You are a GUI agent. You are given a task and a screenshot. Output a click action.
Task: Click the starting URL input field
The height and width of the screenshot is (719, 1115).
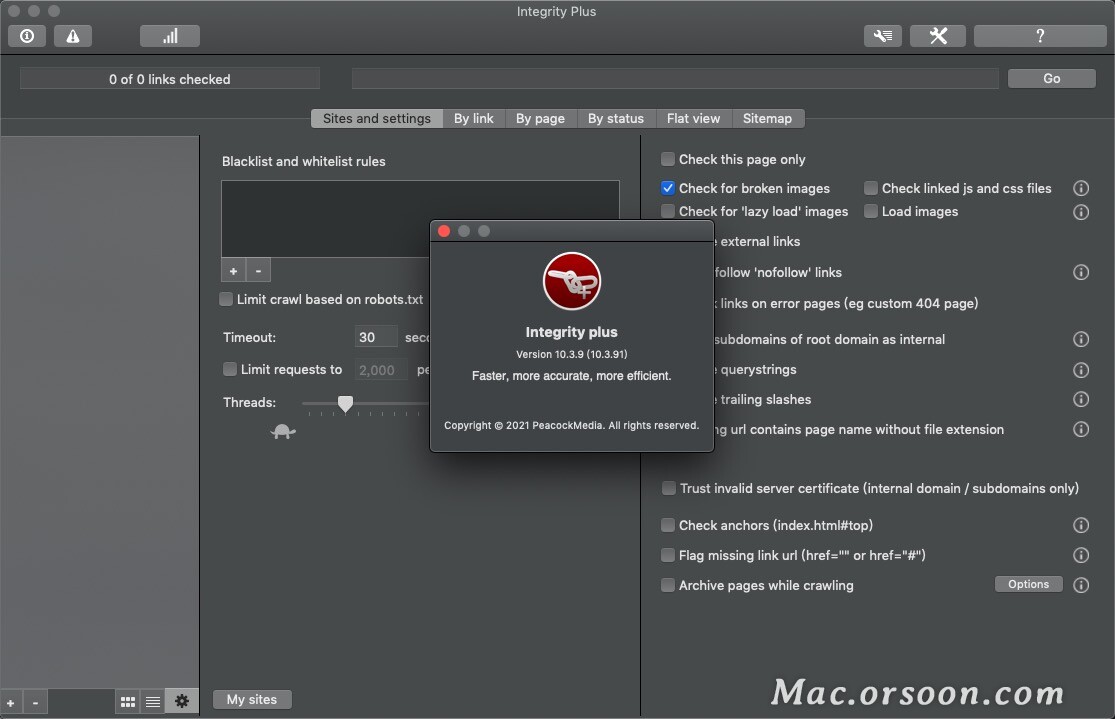[675, 79]
